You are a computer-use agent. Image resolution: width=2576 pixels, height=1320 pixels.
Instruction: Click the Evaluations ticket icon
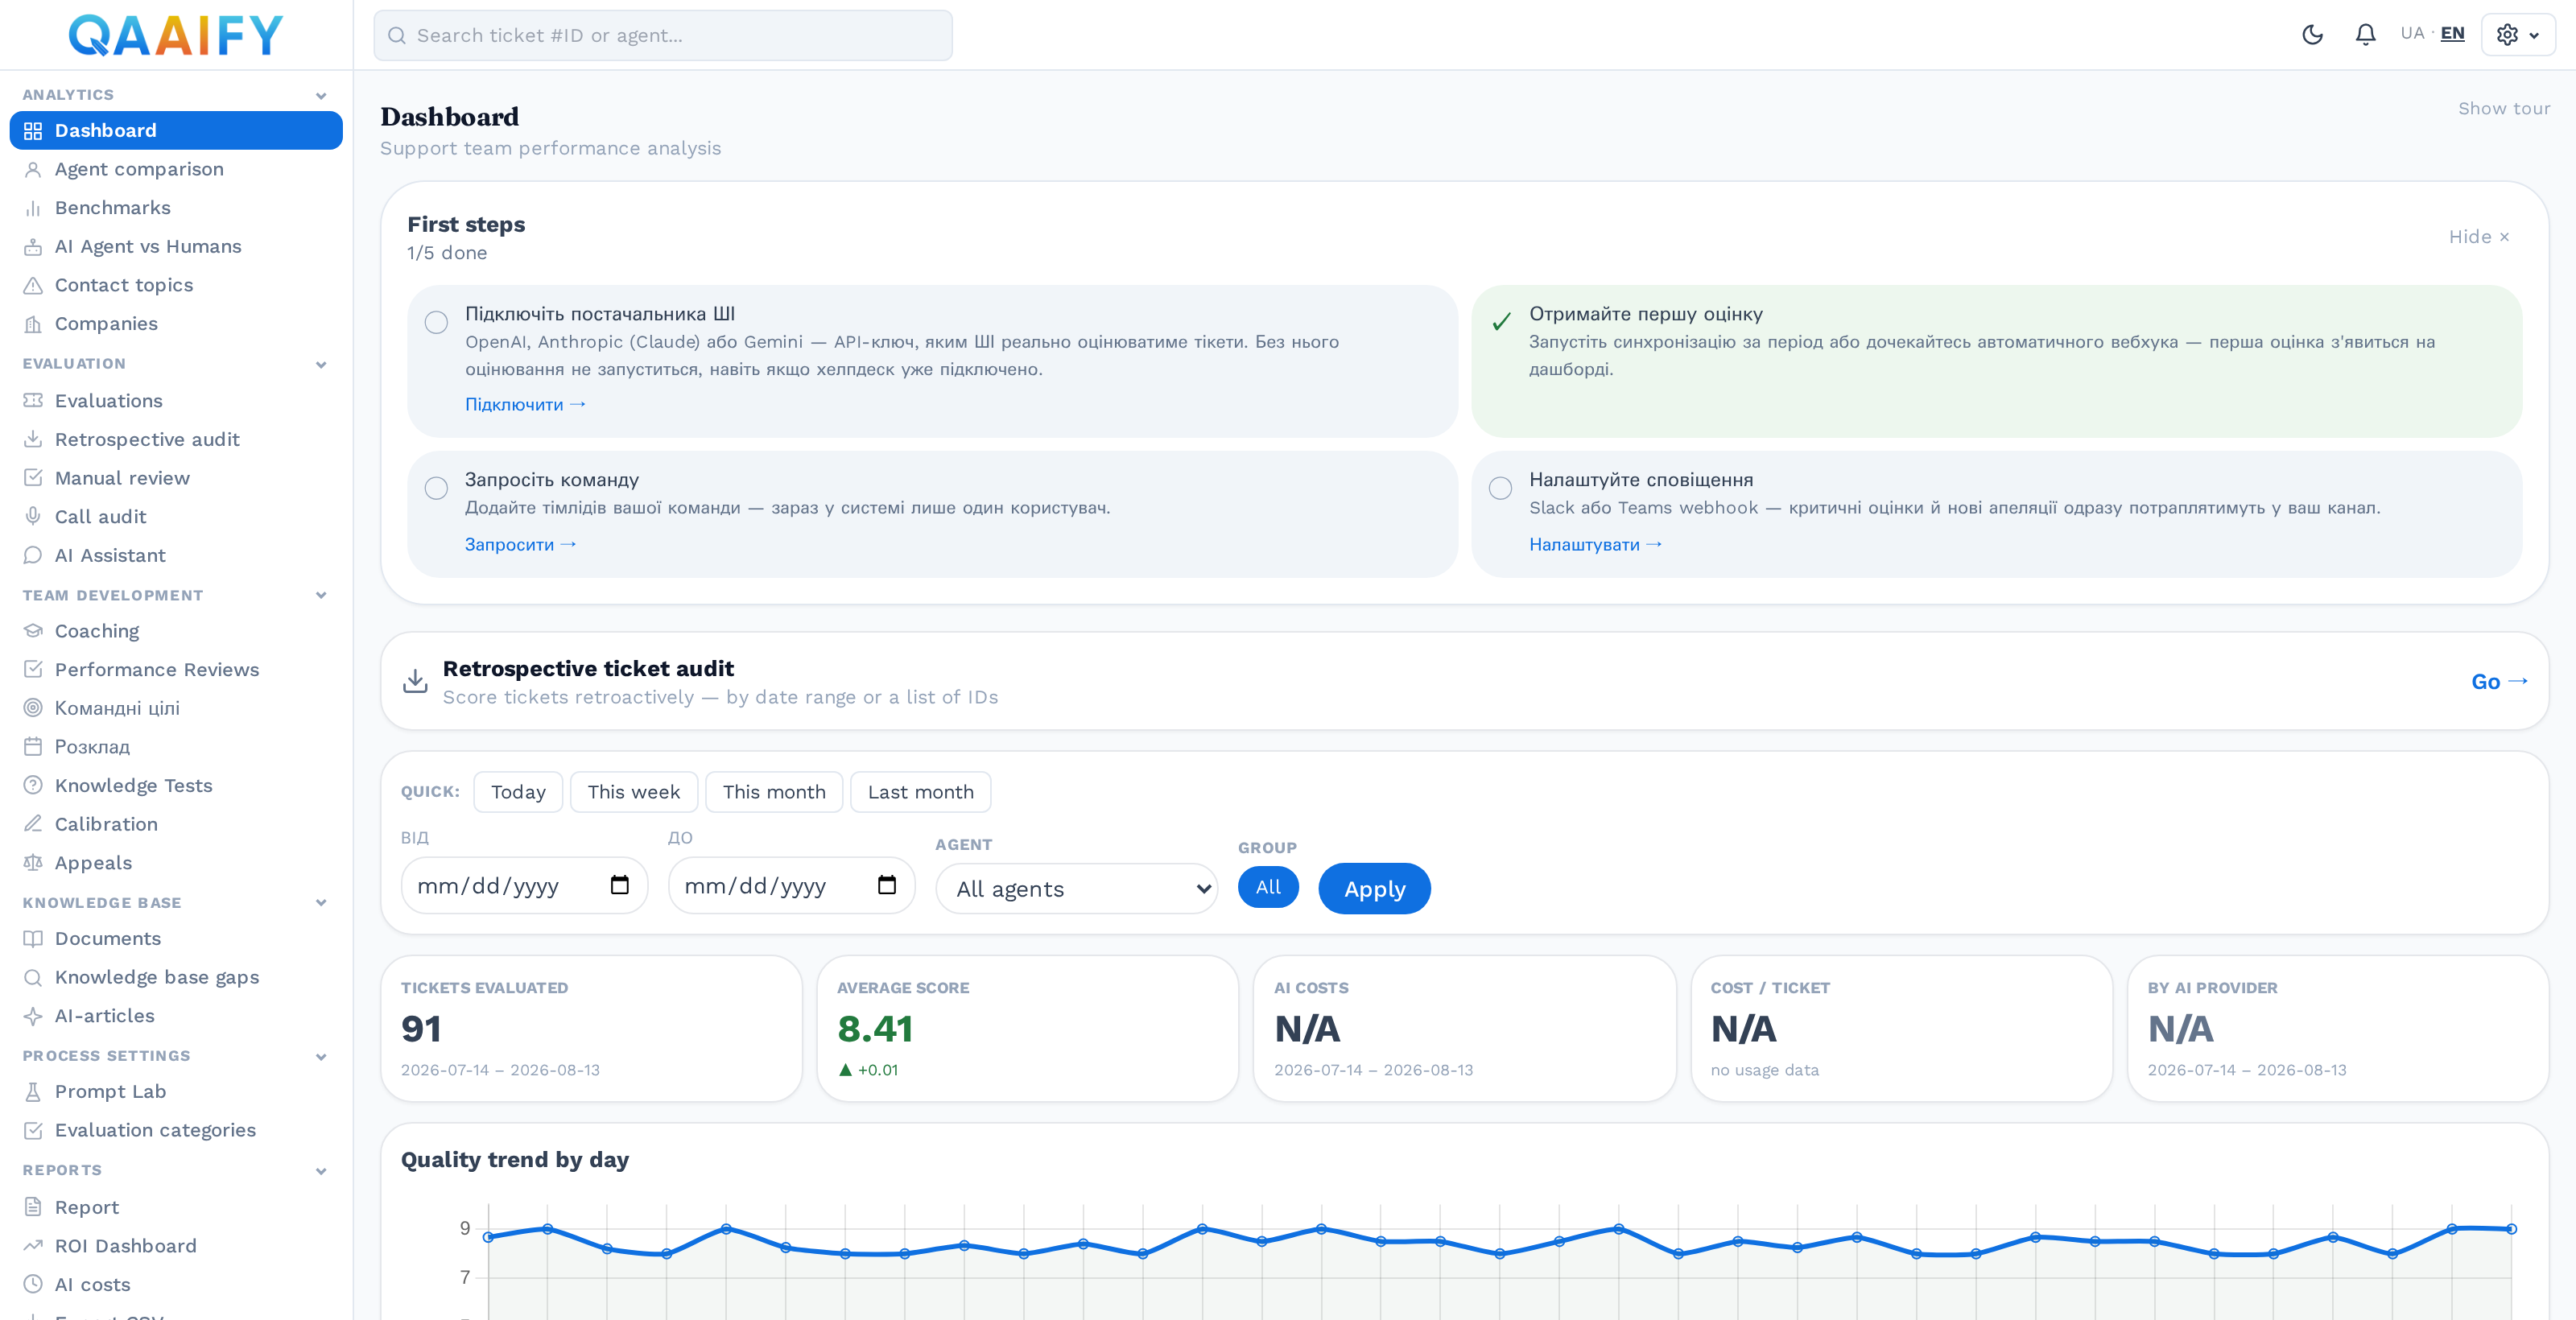[x=33, y=401]
